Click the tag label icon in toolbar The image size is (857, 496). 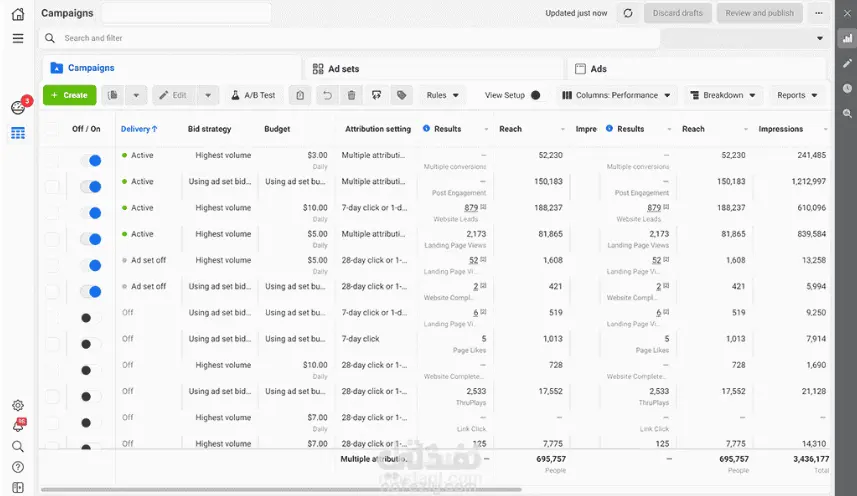click(x=401, y=95)
